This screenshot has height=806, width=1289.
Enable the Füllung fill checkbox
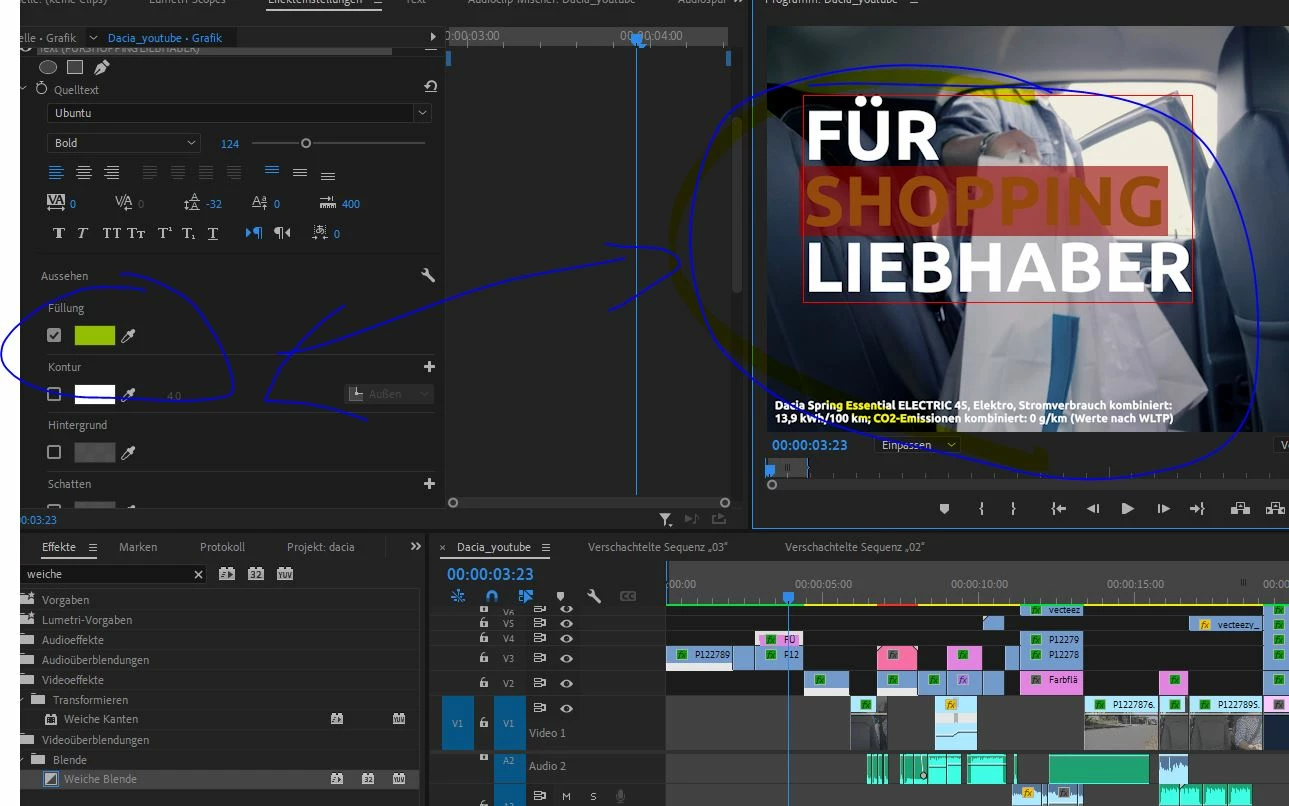coord(55,336)
